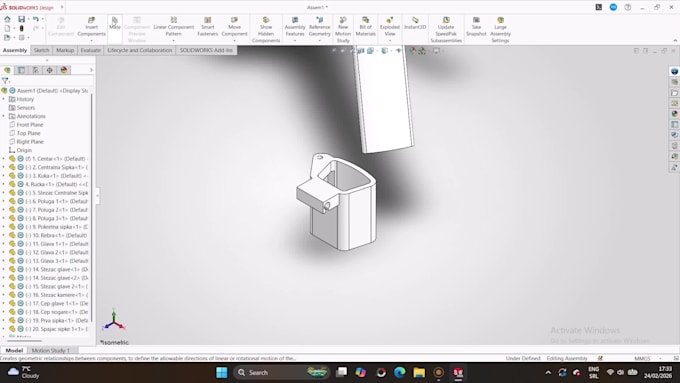The width and height of the screenshot is (680, 383).
Task: Click the taskbar Search box
Action: click(x=282, y=373)
